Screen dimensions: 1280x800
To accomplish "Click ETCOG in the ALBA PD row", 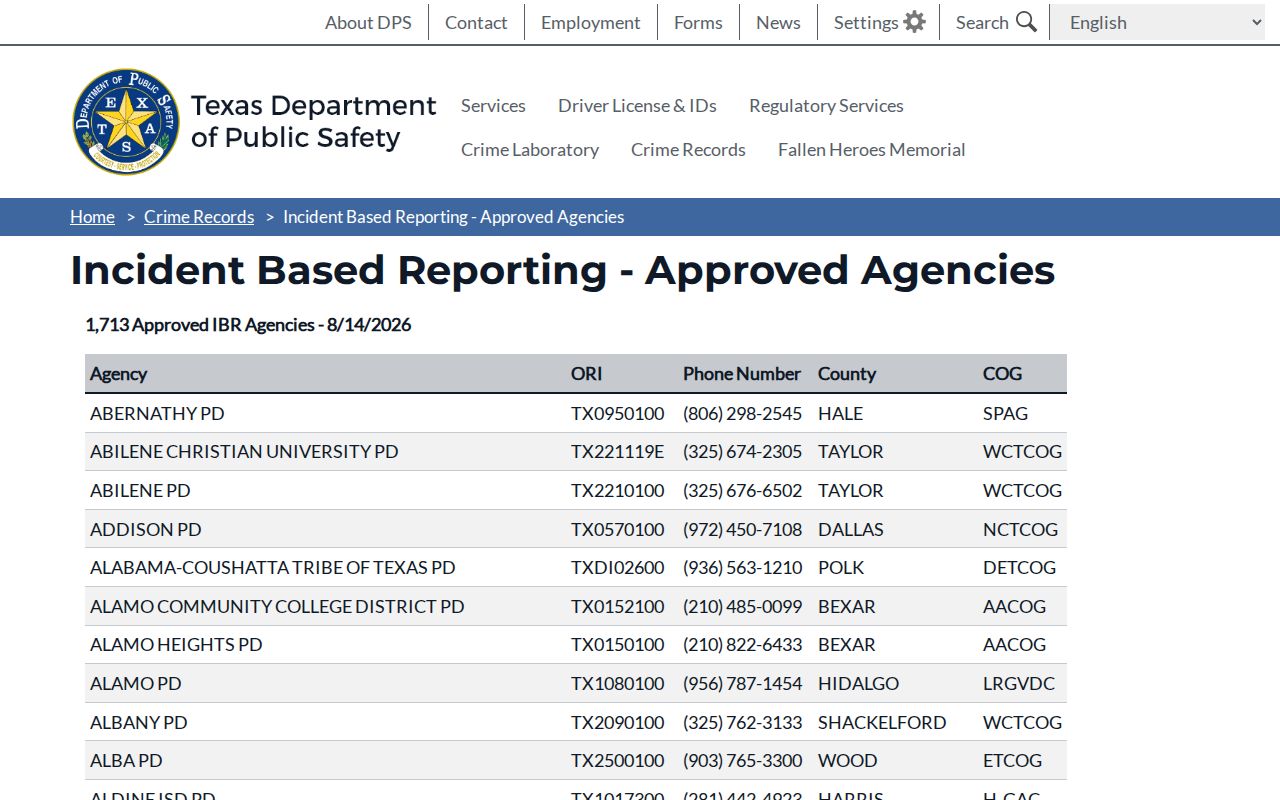I will coord(1012,760).
